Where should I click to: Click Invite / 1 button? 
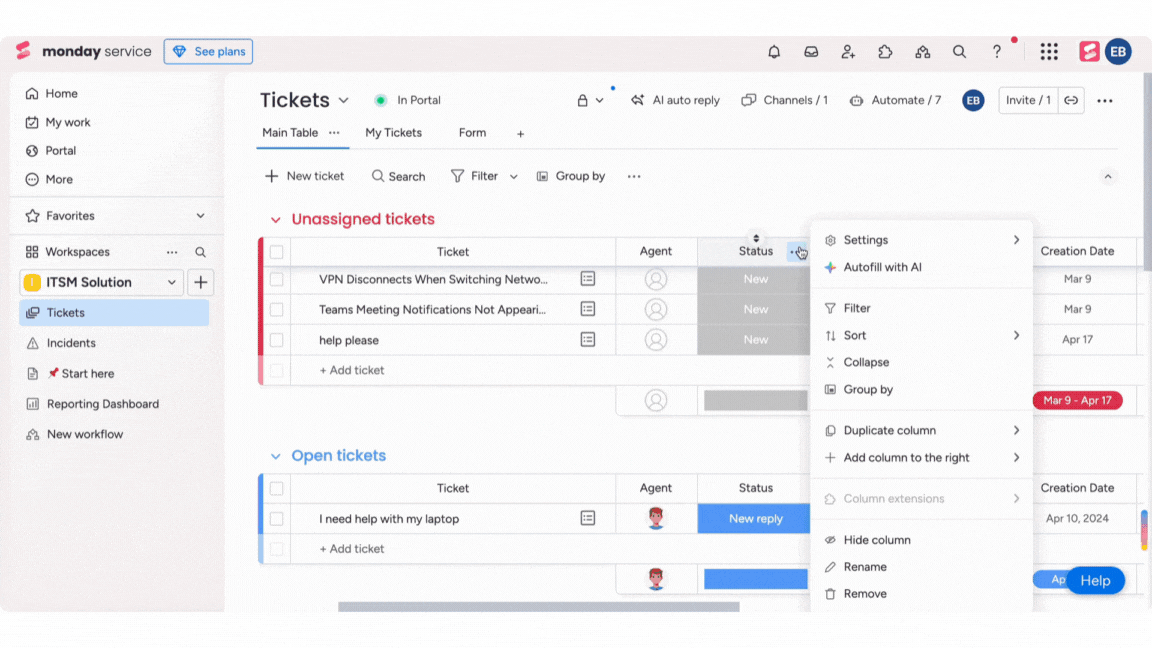1028,101
